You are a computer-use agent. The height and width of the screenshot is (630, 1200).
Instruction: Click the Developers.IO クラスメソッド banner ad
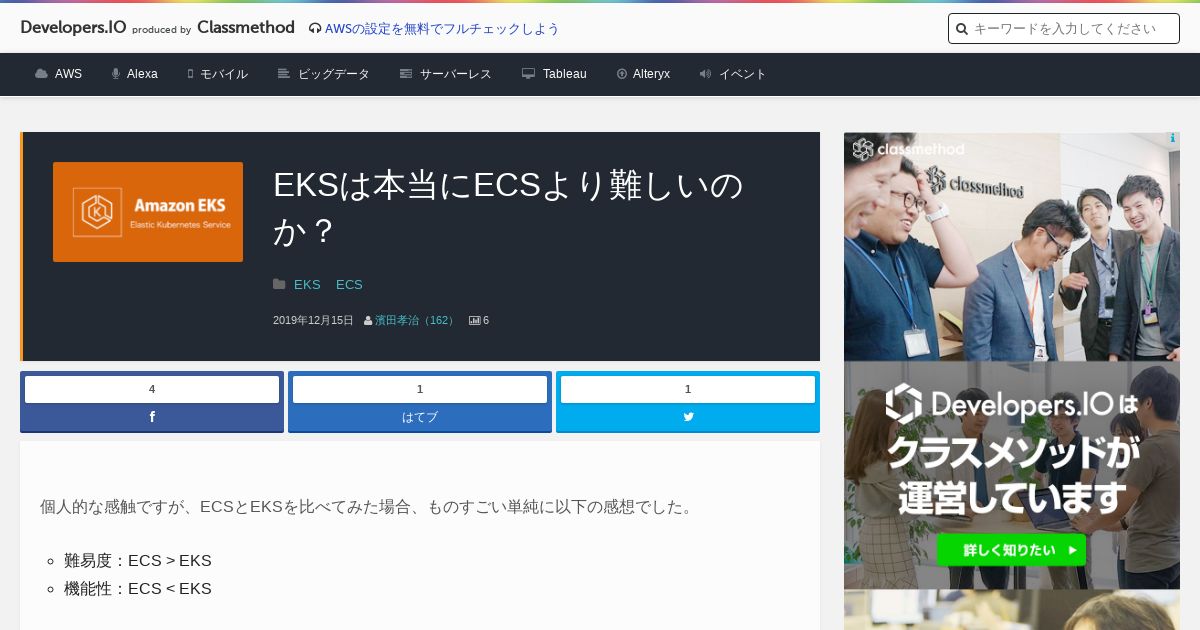[1012, 475]
